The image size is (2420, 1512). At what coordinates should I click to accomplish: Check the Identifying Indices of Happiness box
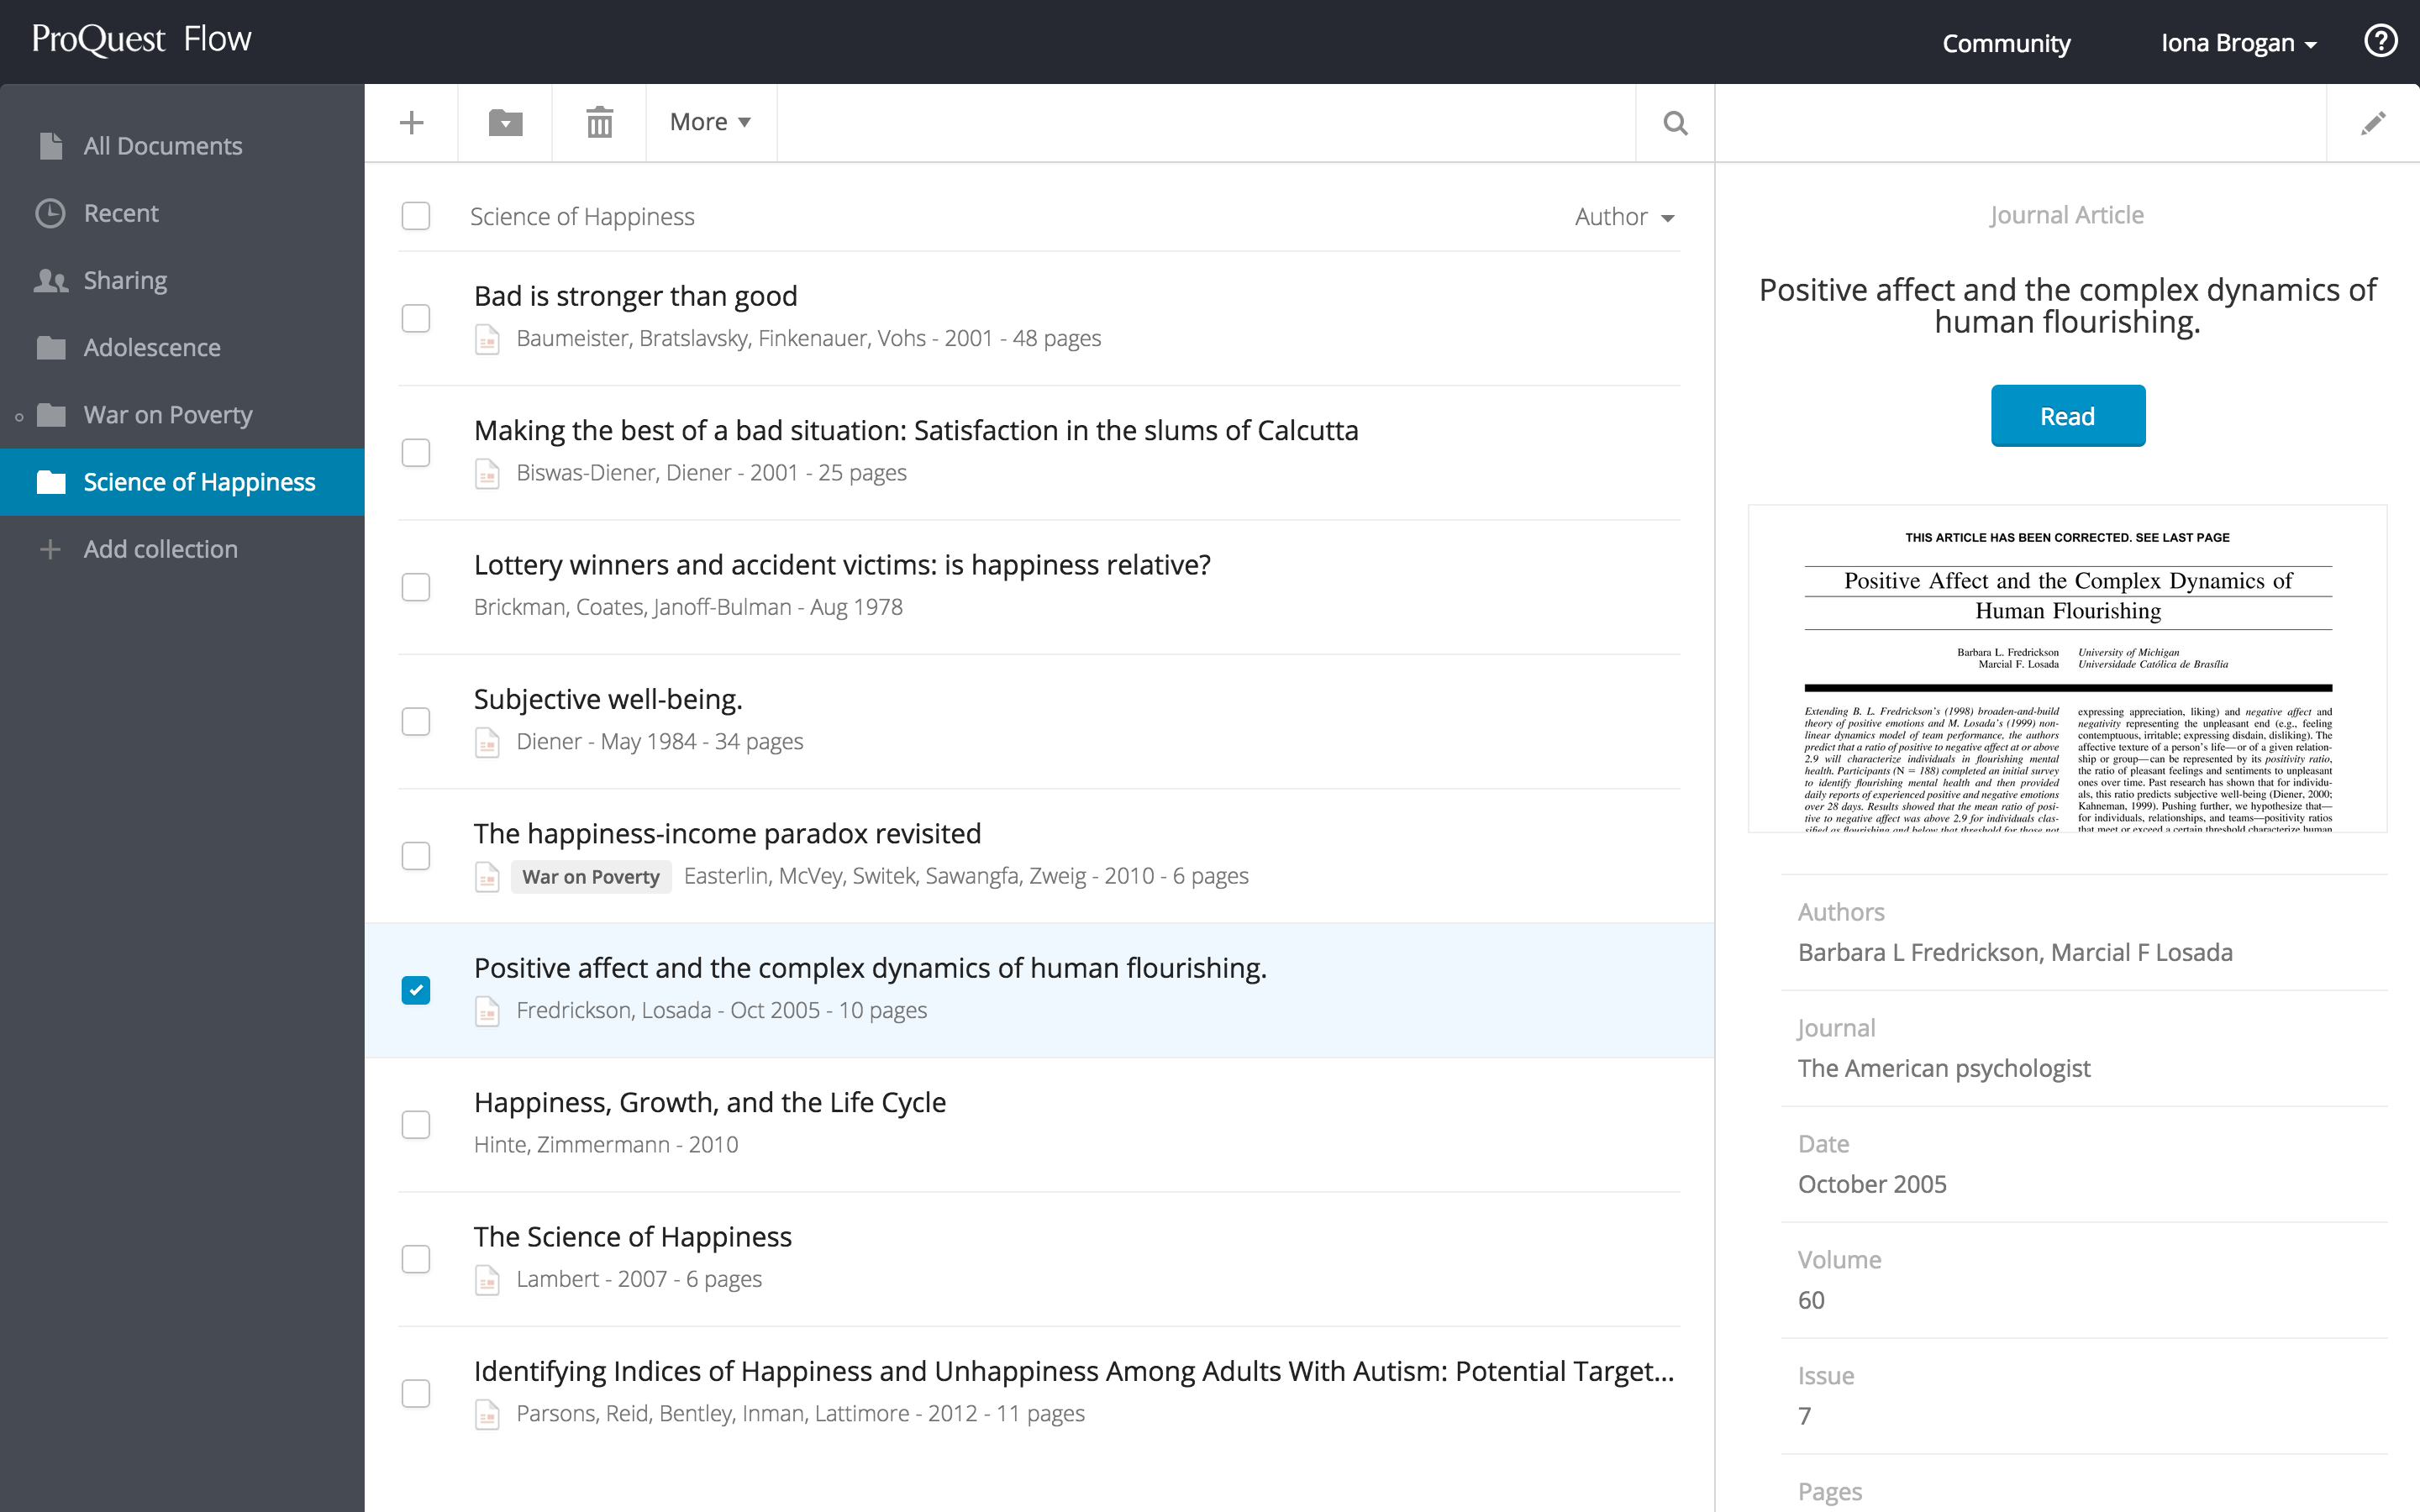click(415, 1393)
